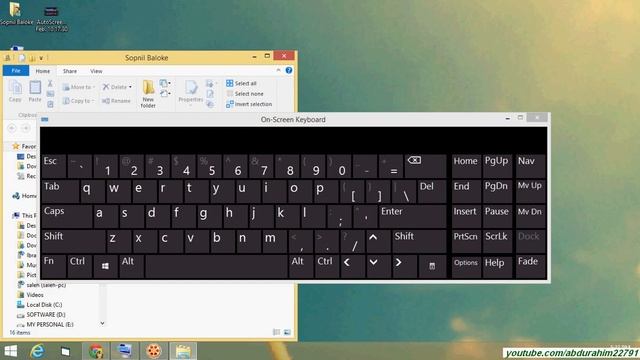Image resolution: width=640 pixels, height=360 pixels.
Task: Toggle the right Alt key
Action: coord(300,266)
